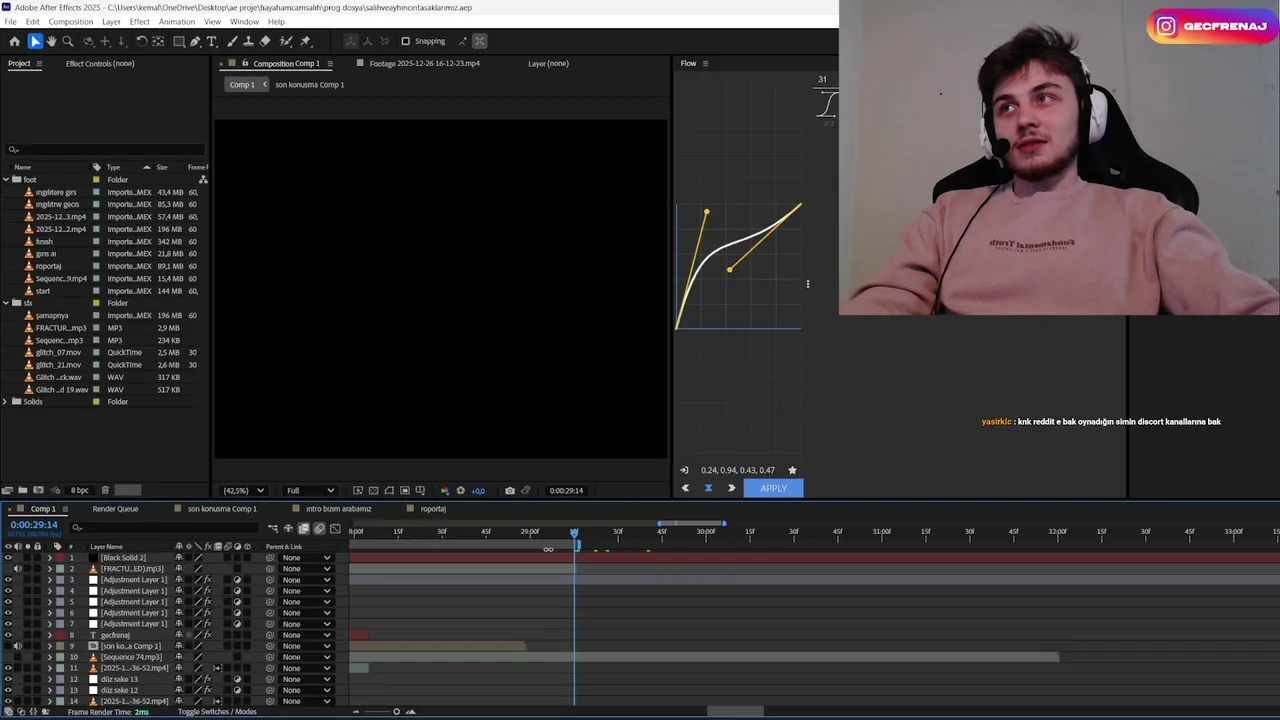The image size is (1280, 720).
Task: Click the label color swatch of layer 8
Action: coord(59,635)
